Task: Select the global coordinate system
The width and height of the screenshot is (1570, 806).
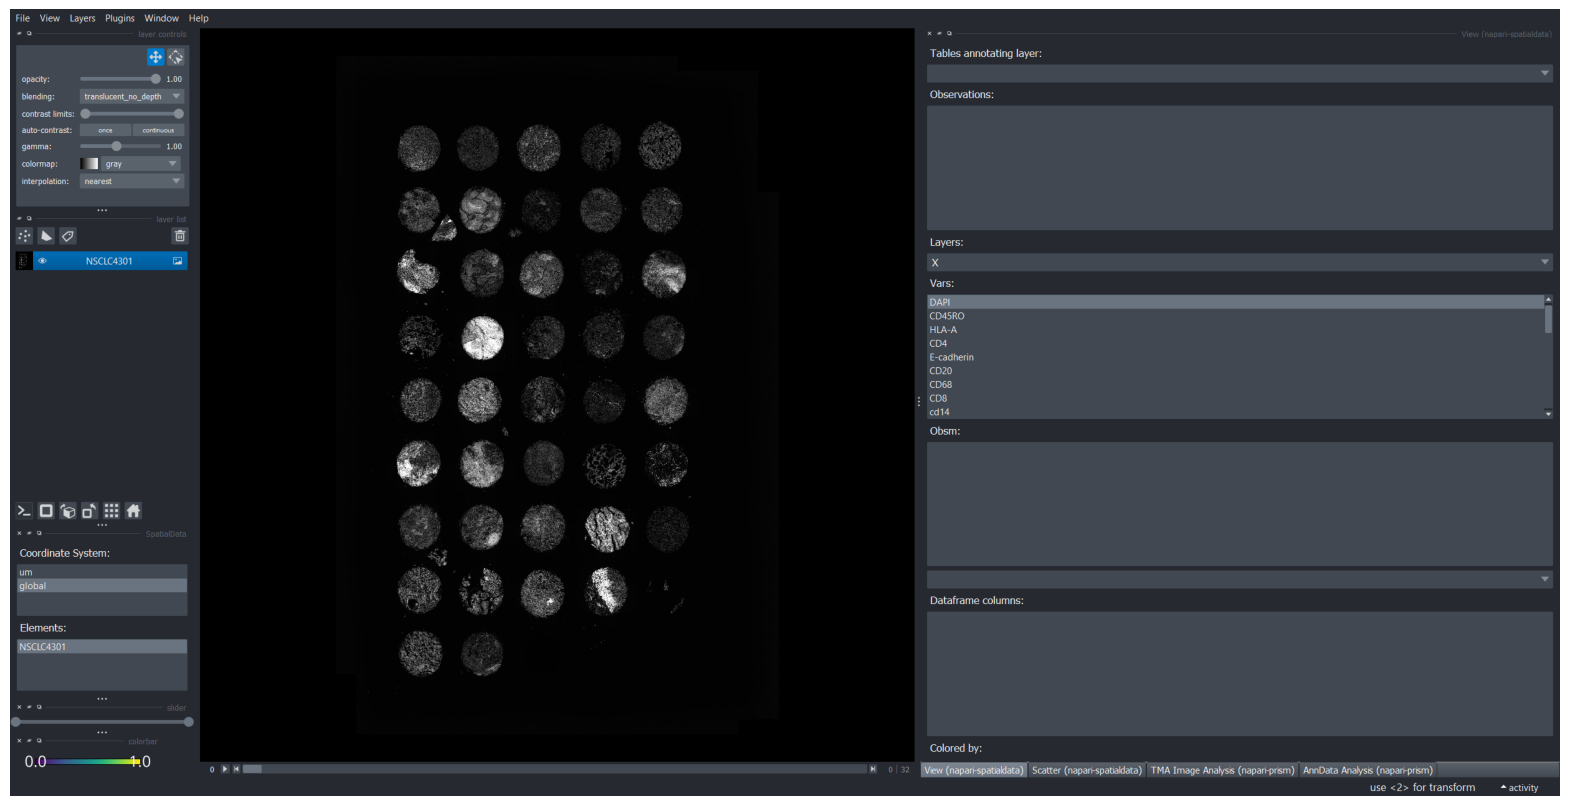Action: [102, 586]
